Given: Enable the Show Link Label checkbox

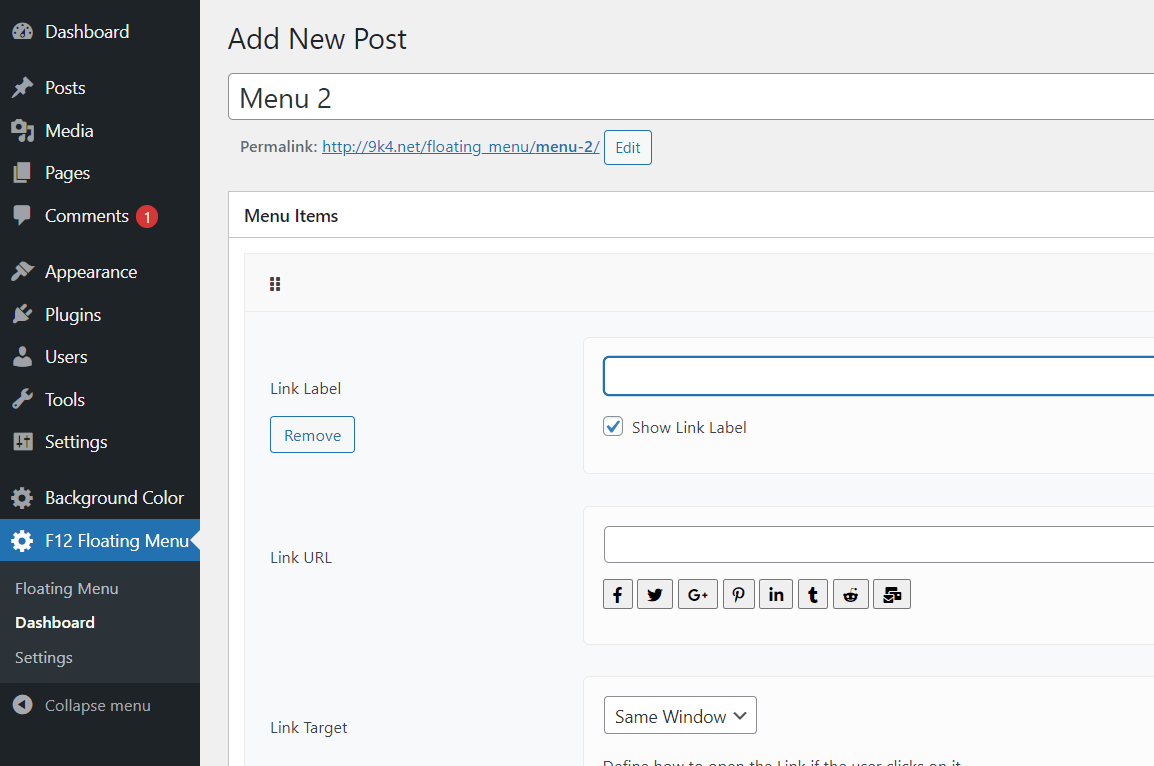Looking at the screenshot, I should [x=612, y=426].
